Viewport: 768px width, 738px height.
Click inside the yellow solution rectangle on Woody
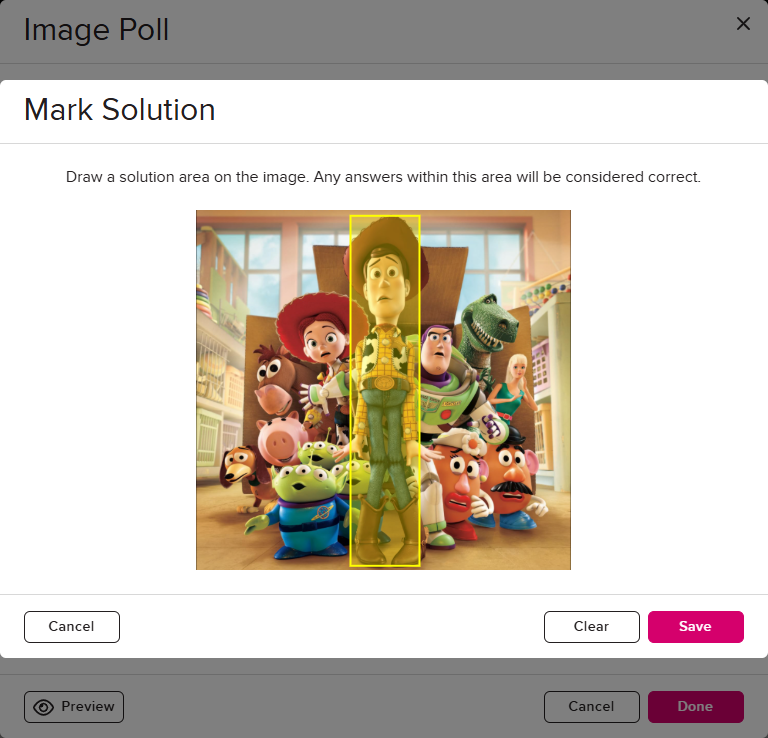point(385,391)
